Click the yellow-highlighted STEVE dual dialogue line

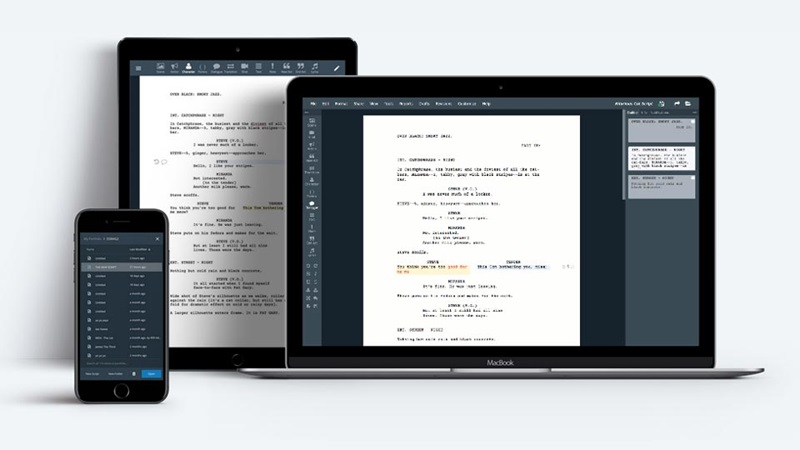pyautogui.click(x=432, y=269)
